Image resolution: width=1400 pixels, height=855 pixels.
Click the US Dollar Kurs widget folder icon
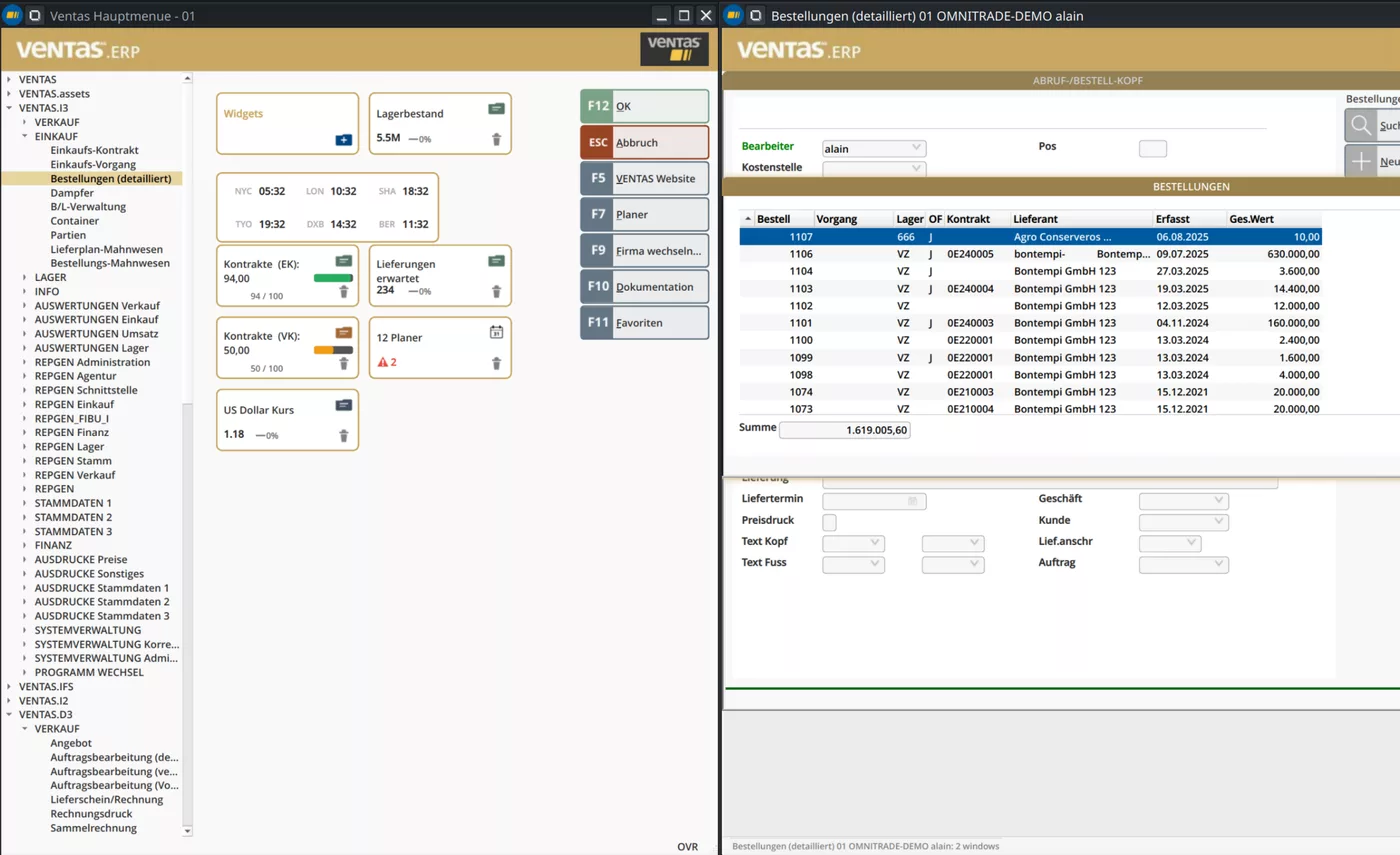(343, 405)
